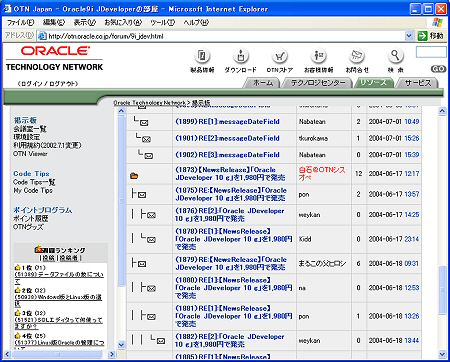Open the お問合せ inquiry icon
450x362 pixels.
click(x=357, y=56)
